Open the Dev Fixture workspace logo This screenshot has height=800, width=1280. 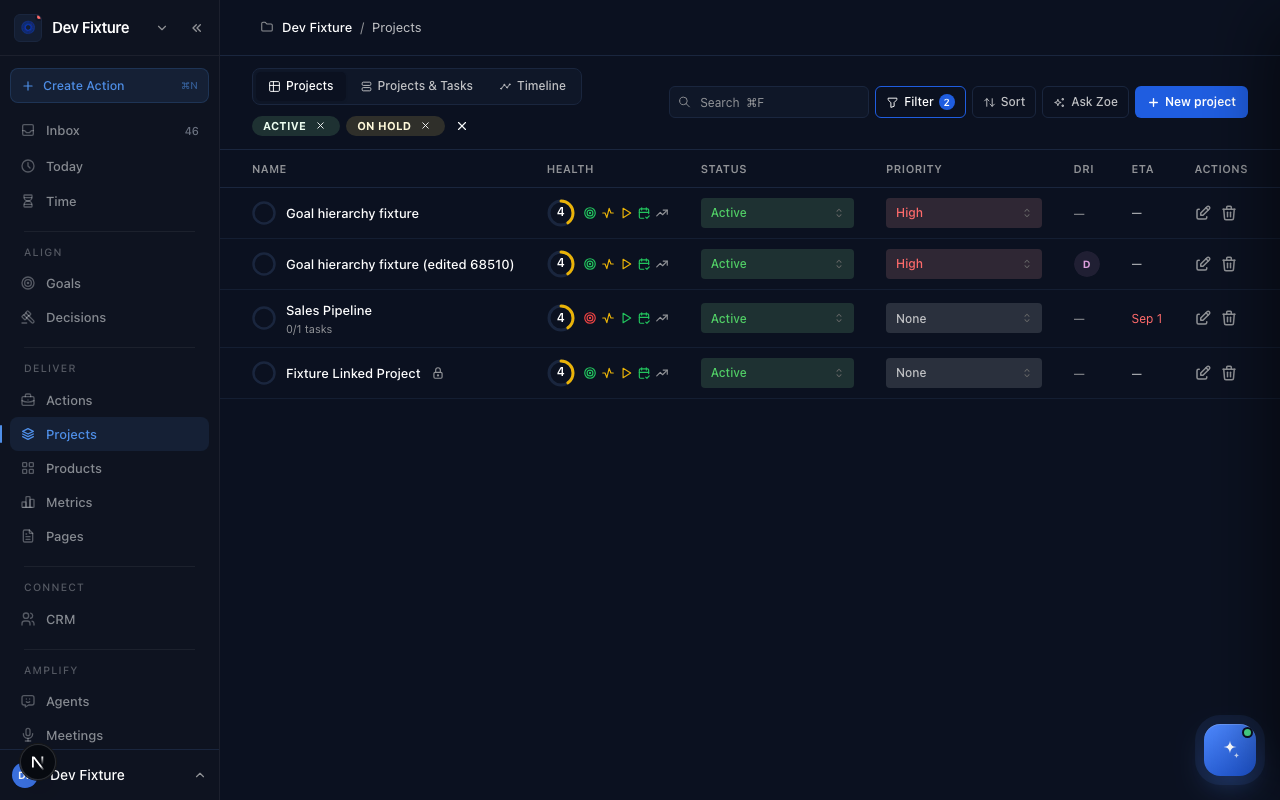[x=28, y=28]
